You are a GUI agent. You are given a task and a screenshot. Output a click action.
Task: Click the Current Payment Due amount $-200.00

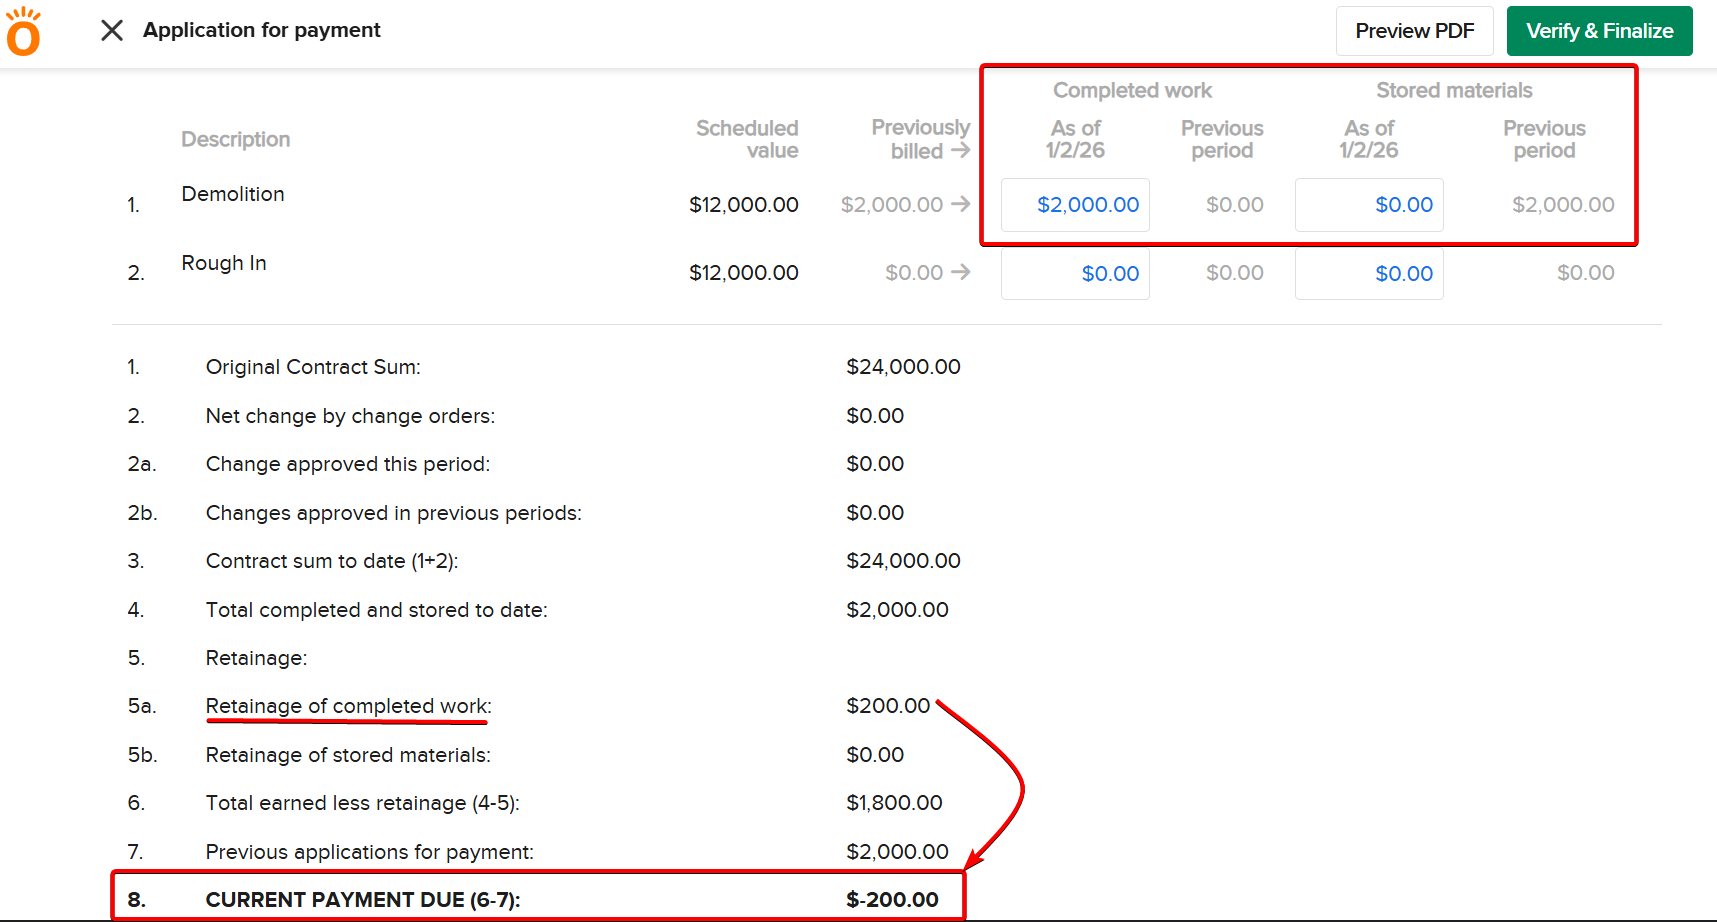click(x=892, y=900)
